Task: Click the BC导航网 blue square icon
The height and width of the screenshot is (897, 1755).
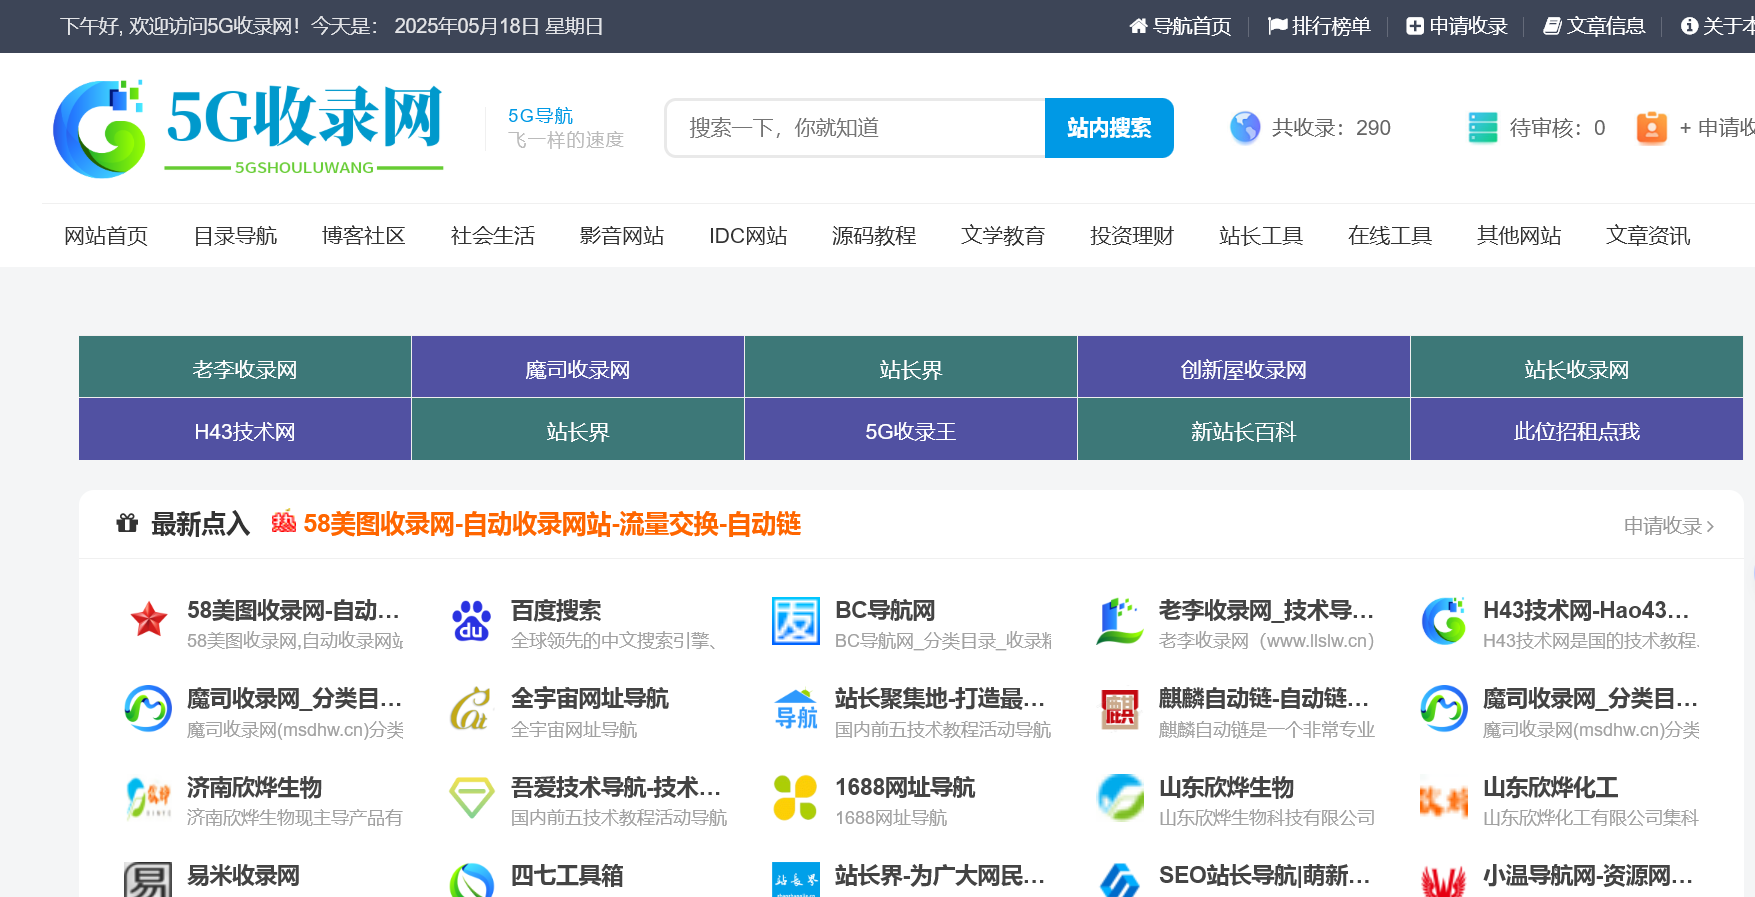Action: click(x=796, y=621)
